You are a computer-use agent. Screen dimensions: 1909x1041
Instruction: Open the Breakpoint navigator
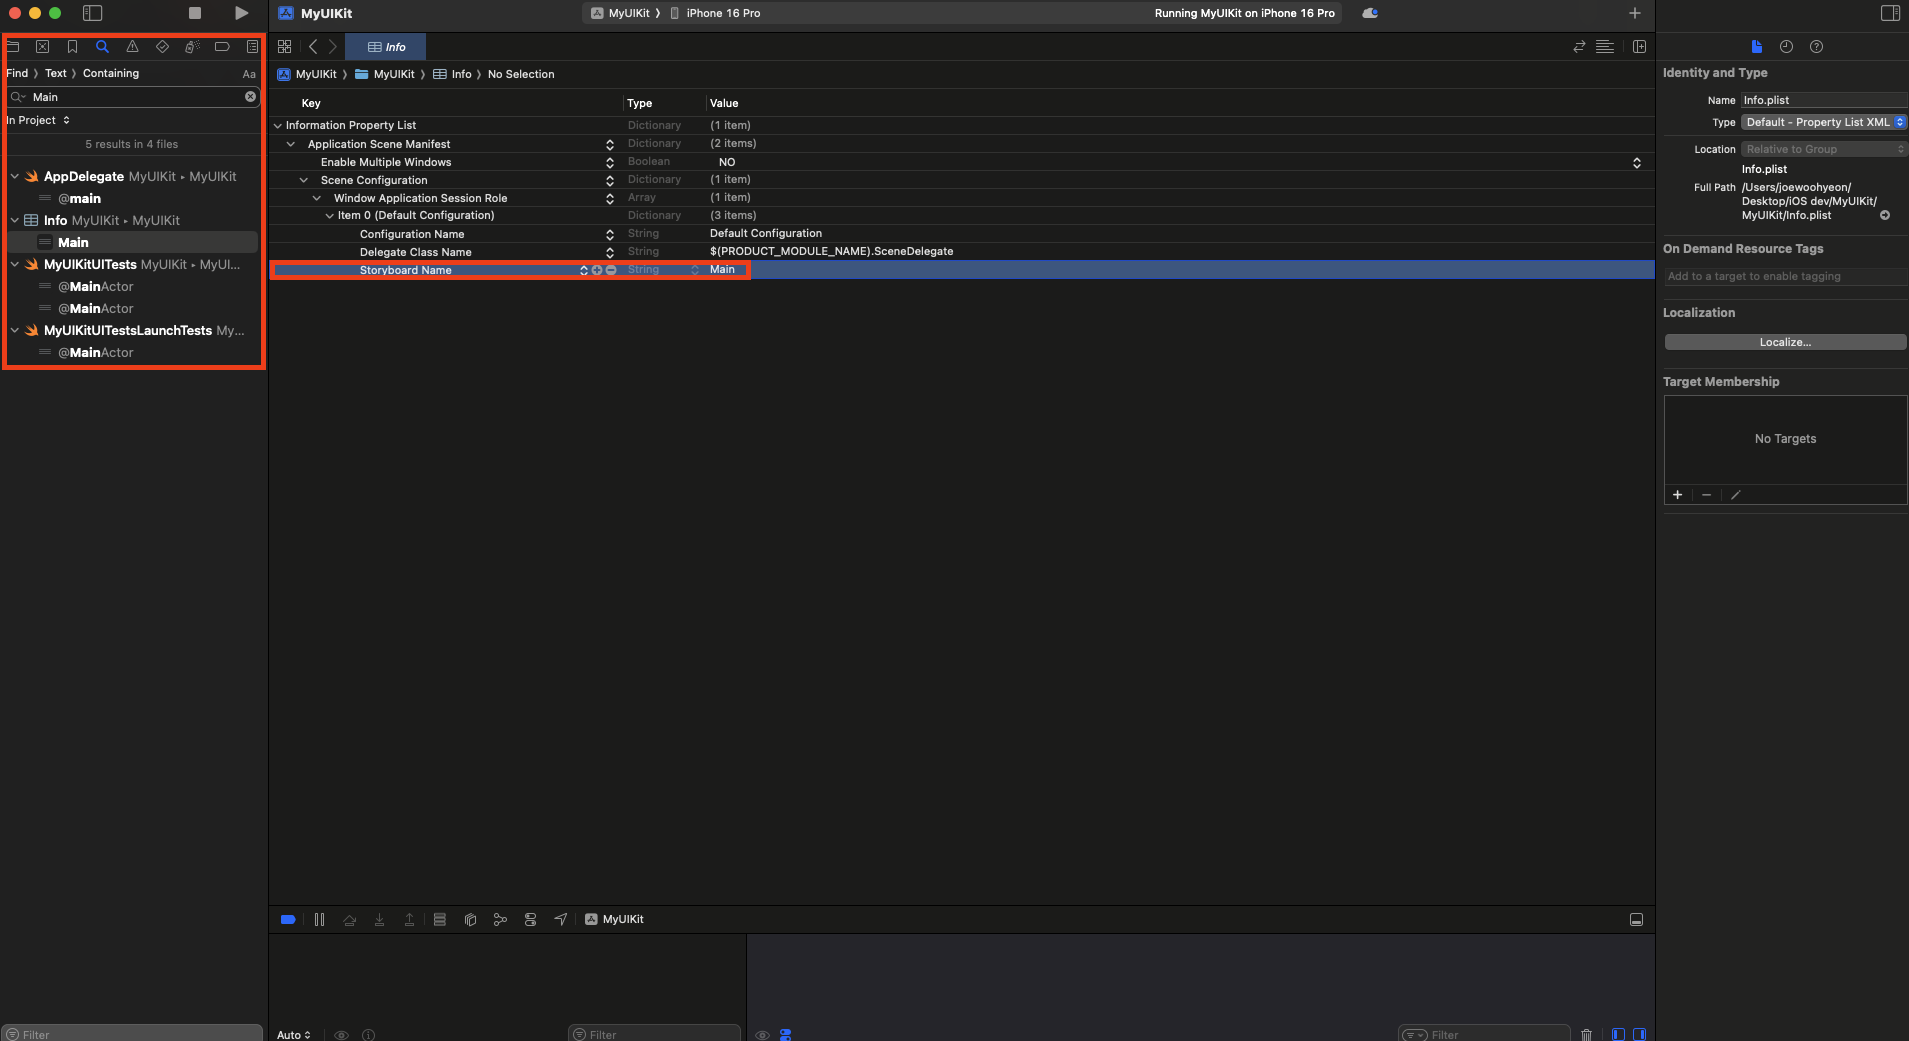point(222,47)
